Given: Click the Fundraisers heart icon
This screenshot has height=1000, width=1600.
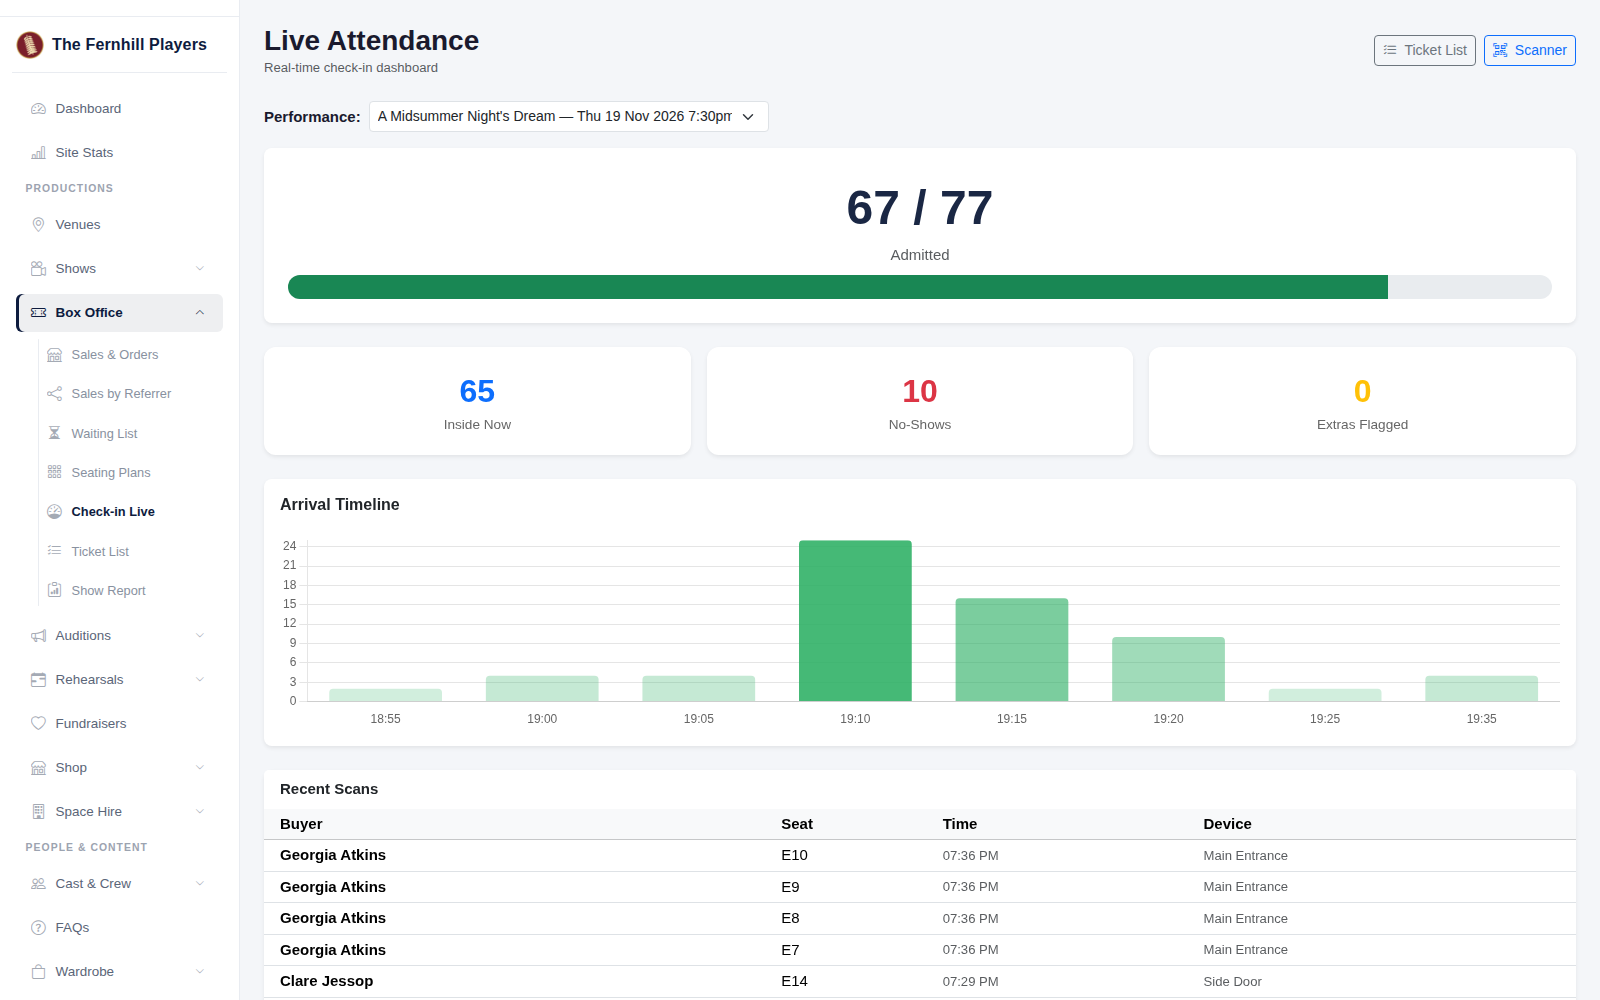Looking at the screenshot, I should pyautogui.click(x=39, y=724).
